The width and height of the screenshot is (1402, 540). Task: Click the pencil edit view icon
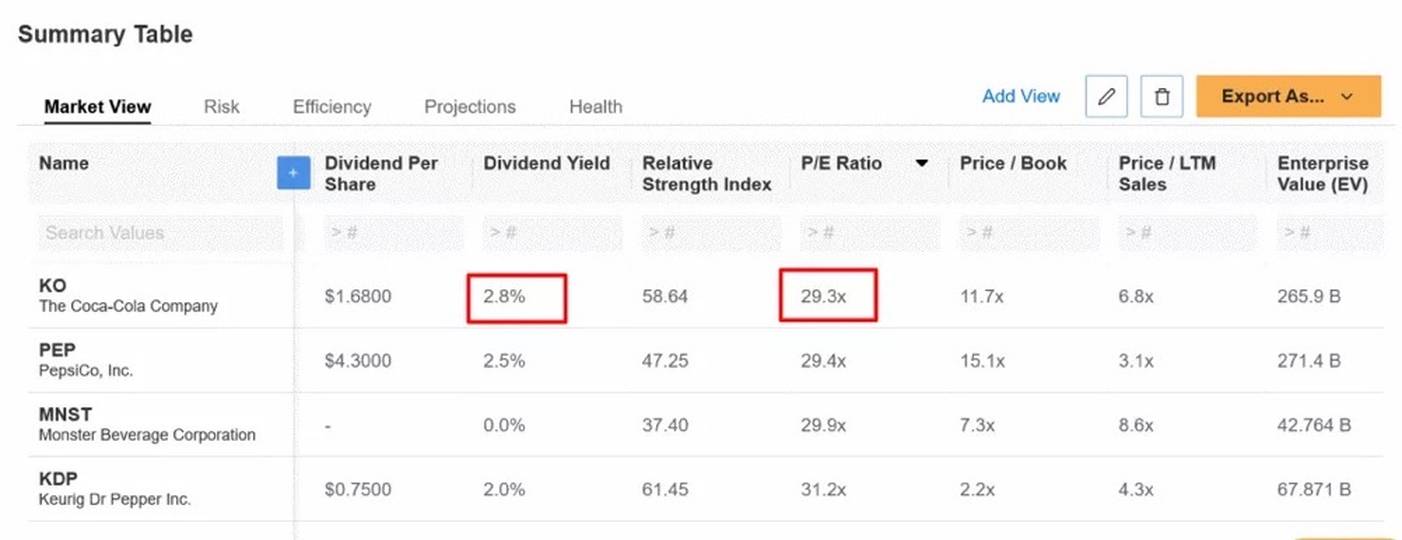(x=1106, y=97)
